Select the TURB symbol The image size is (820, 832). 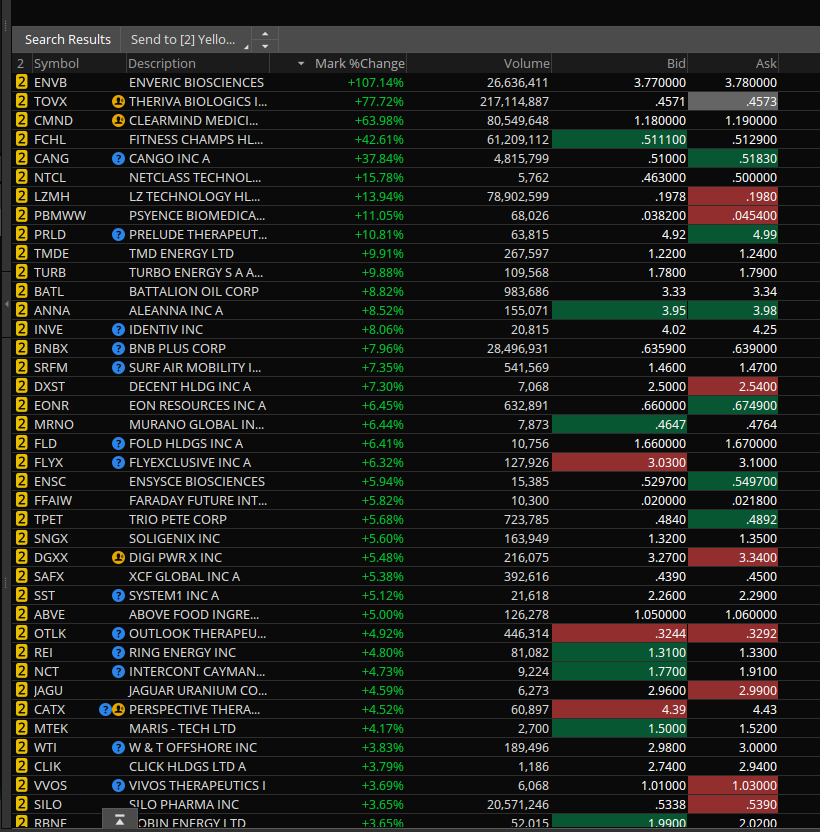[x=50, y=272]
